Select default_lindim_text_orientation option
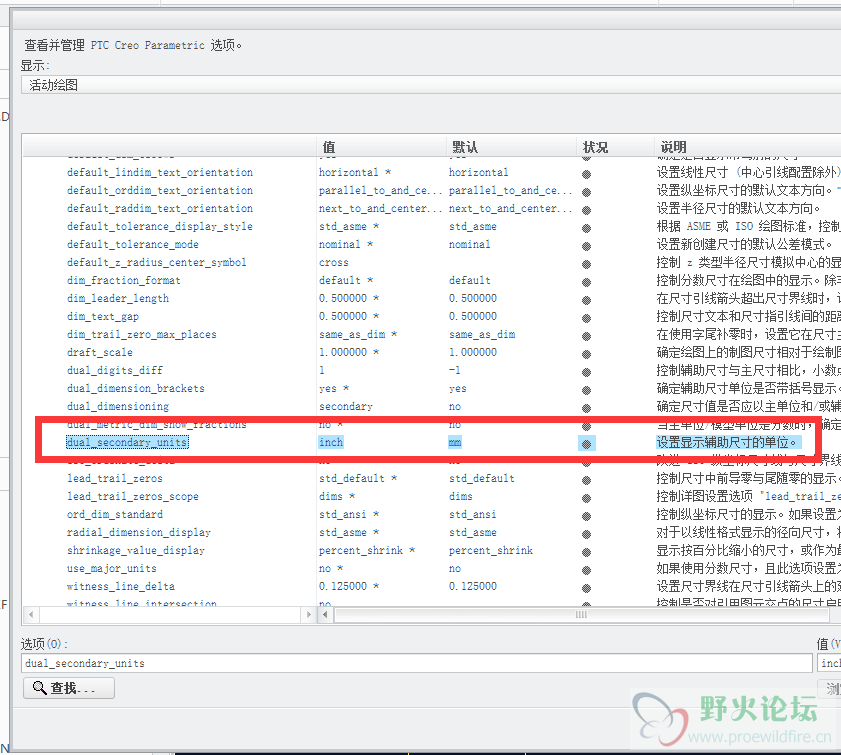 pos(160,172)
